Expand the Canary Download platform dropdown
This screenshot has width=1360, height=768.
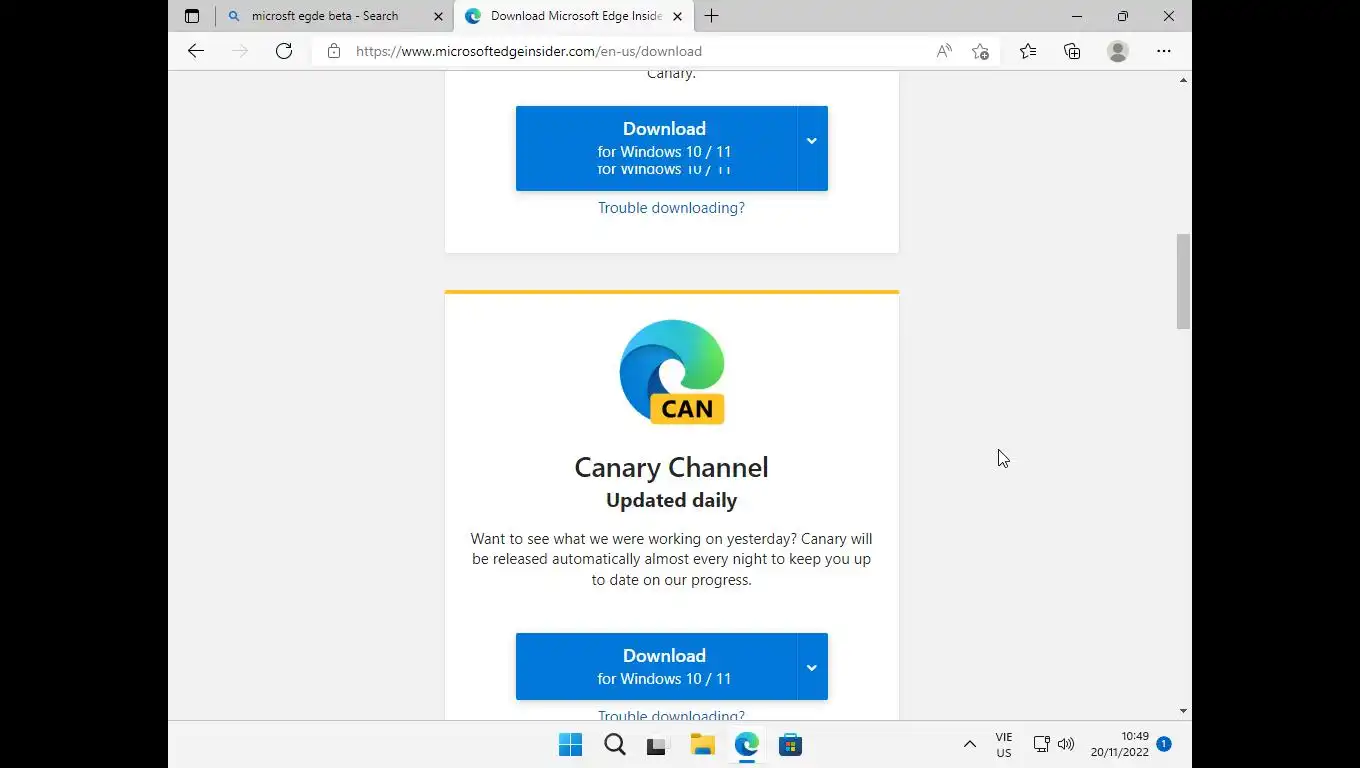pyautogui.click(x=812, y=666)
